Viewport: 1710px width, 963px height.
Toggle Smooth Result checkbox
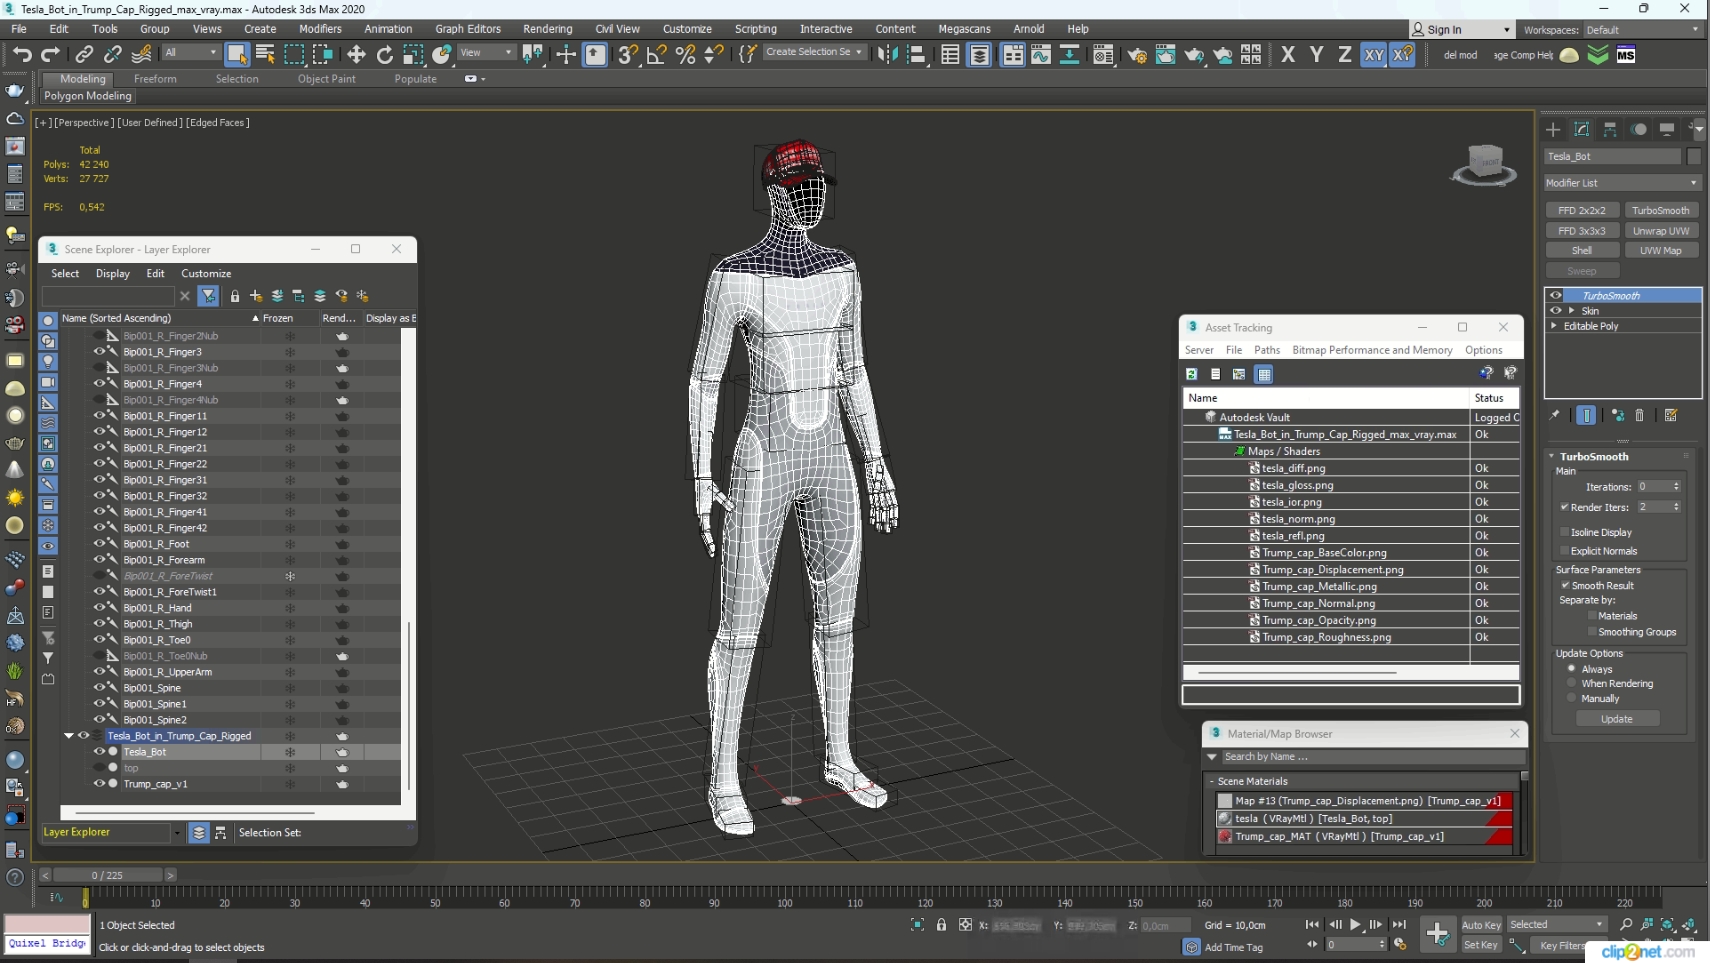[1565, 586]
